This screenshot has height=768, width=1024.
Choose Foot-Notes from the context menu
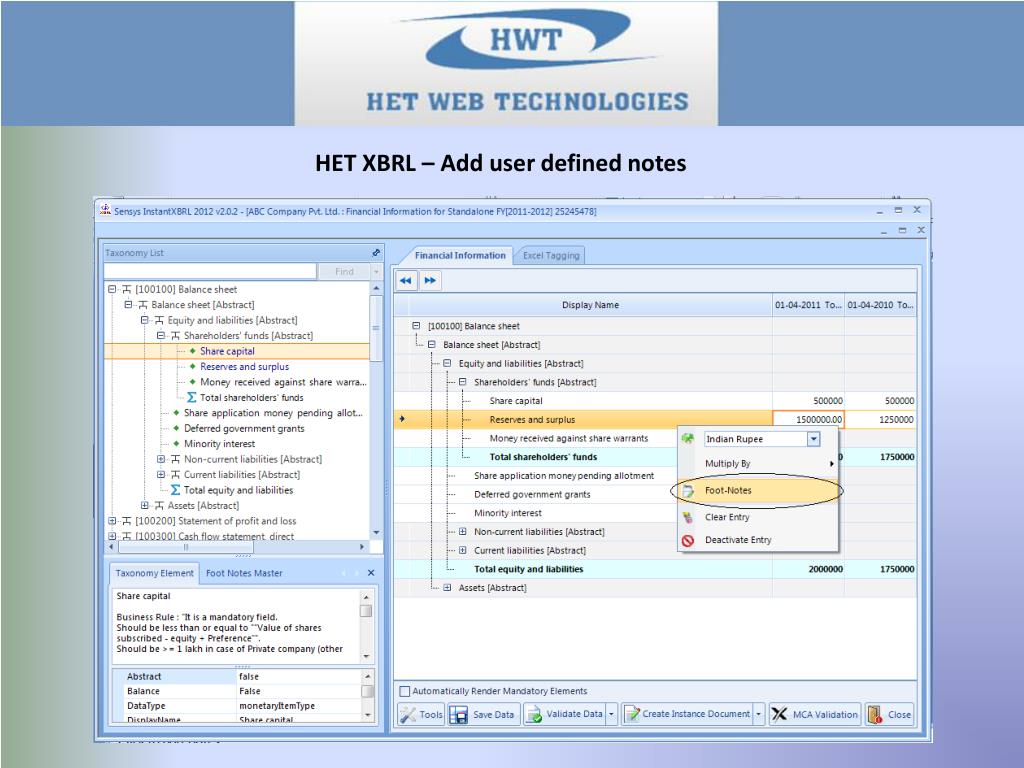pyautogui.click(x=759, y=490)
